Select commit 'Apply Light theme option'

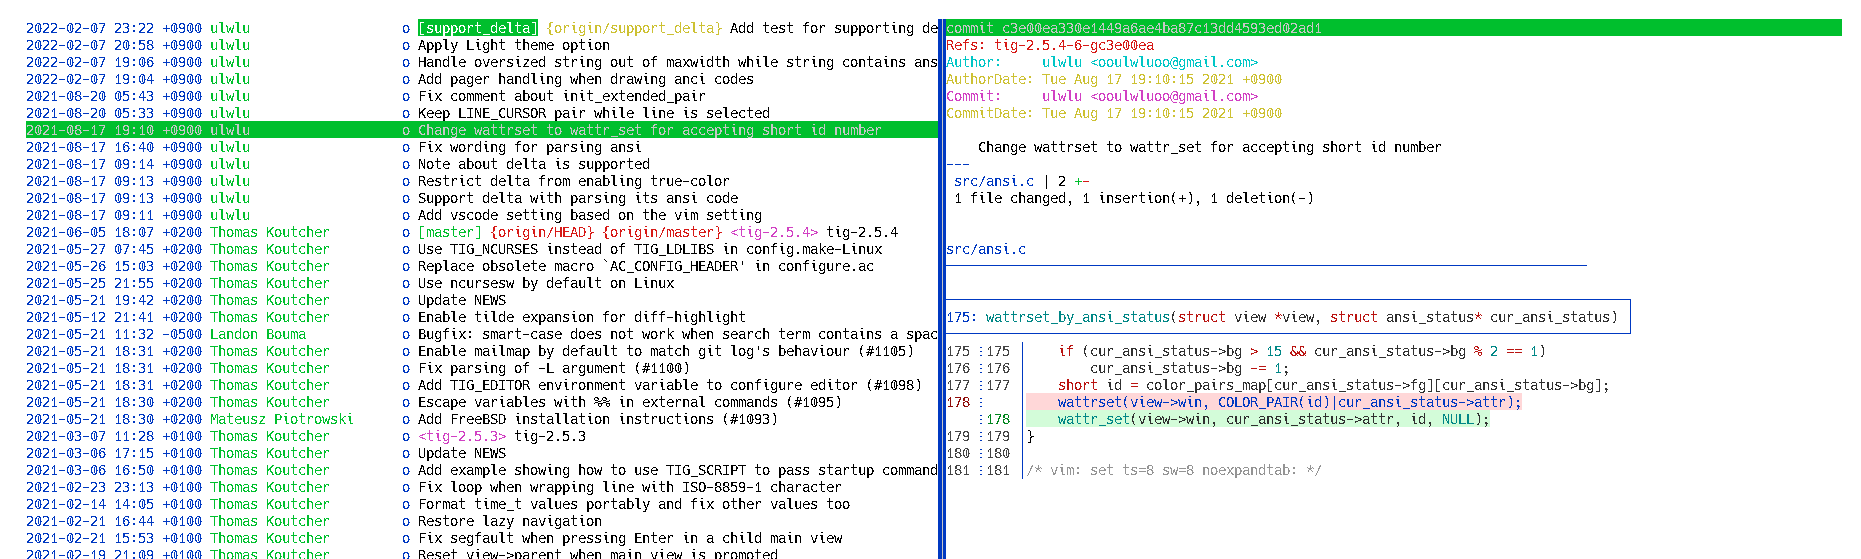(x=481, y=45)
